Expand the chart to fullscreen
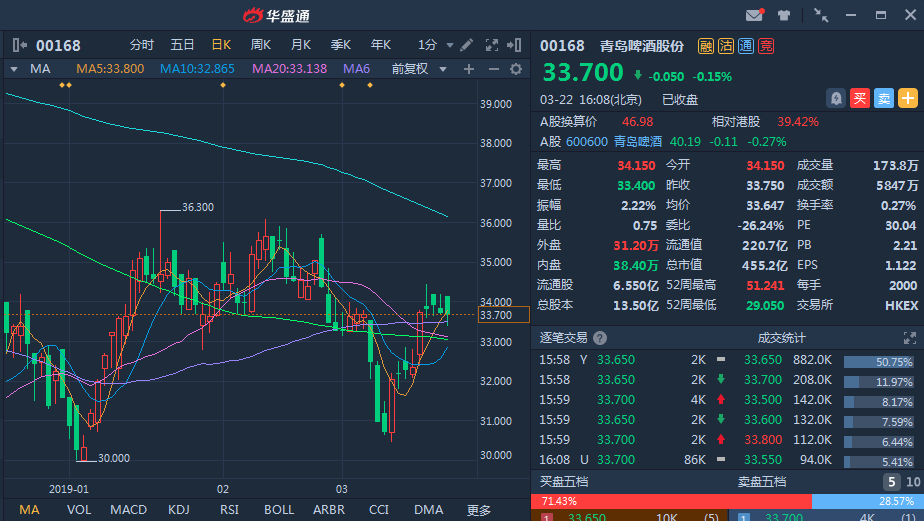Screen dimensions: 924x521 [491, 45]
